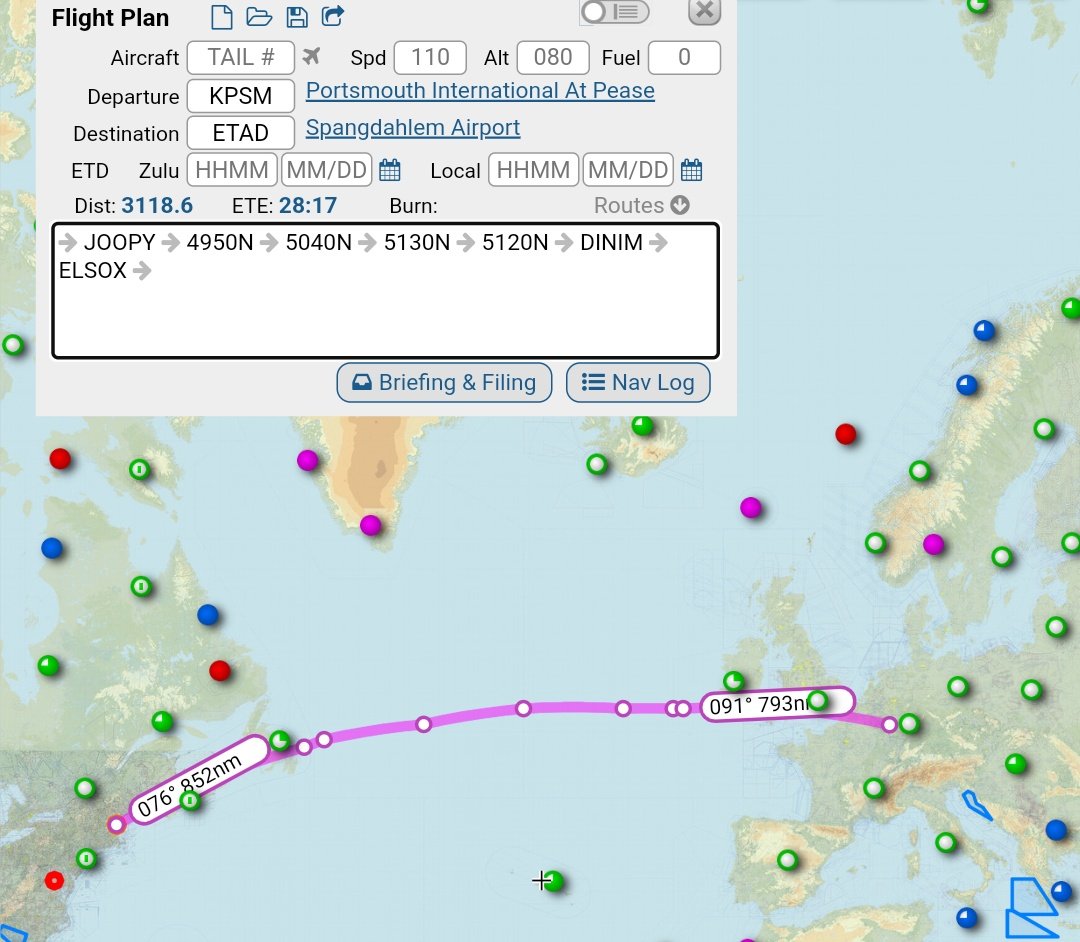Share the flight plan via export icon

(x=333, y=16)
